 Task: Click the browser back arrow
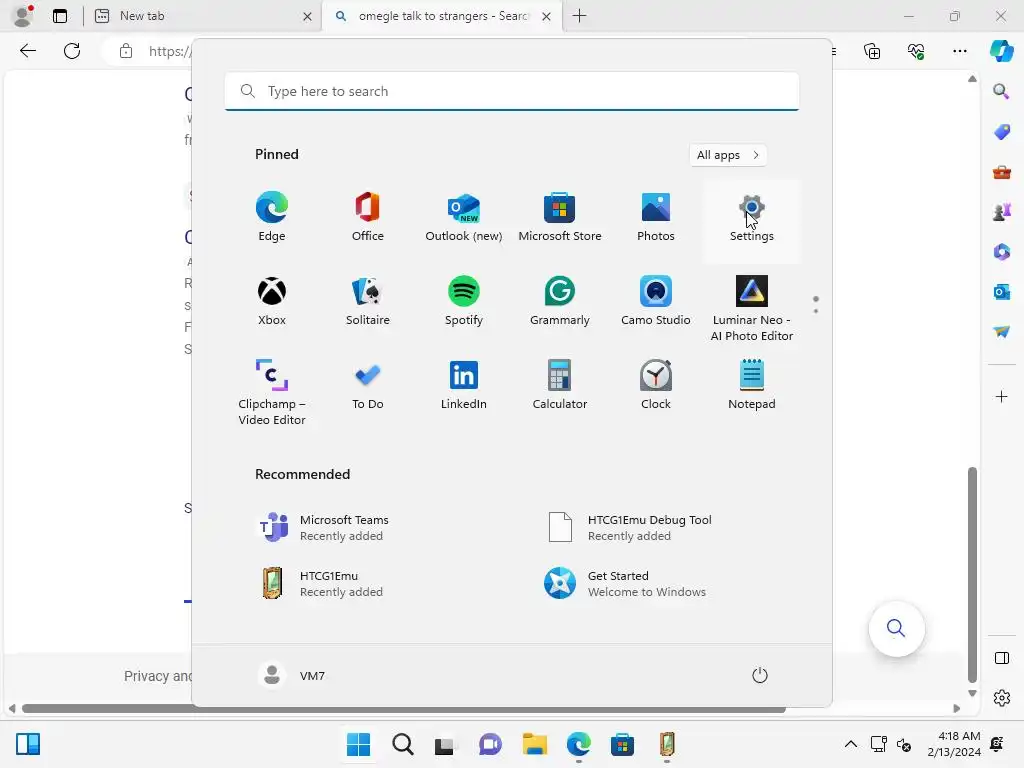point(28,51)
